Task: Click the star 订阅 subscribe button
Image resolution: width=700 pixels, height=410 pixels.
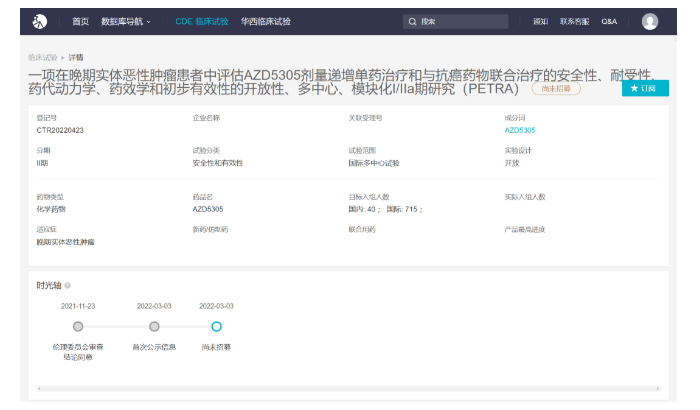Action: pos(645,88)
